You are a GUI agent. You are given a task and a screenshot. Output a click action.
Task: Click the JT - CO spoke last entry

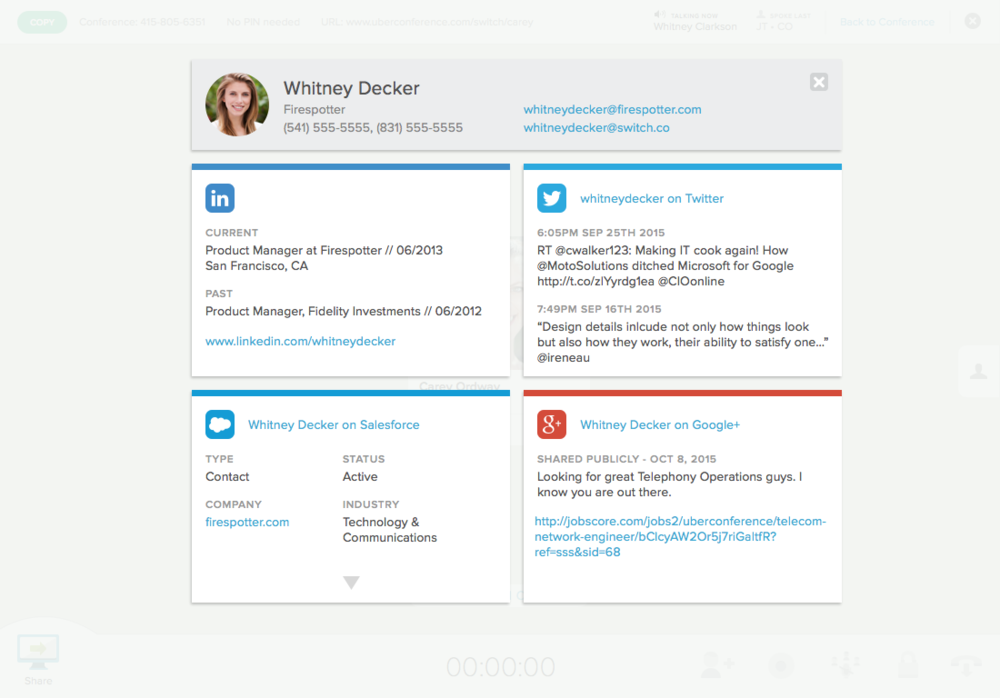pos(774,27)
